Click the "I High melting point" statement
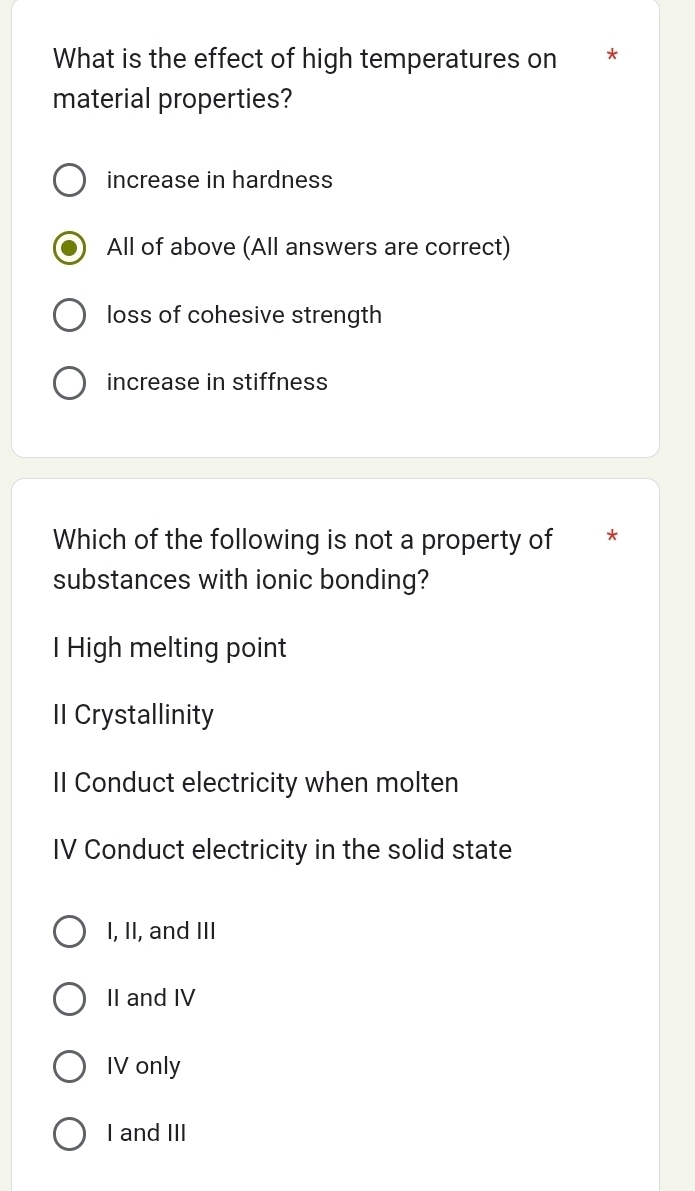The height and width of the screenshot is (1191, 695). point(170,648)
